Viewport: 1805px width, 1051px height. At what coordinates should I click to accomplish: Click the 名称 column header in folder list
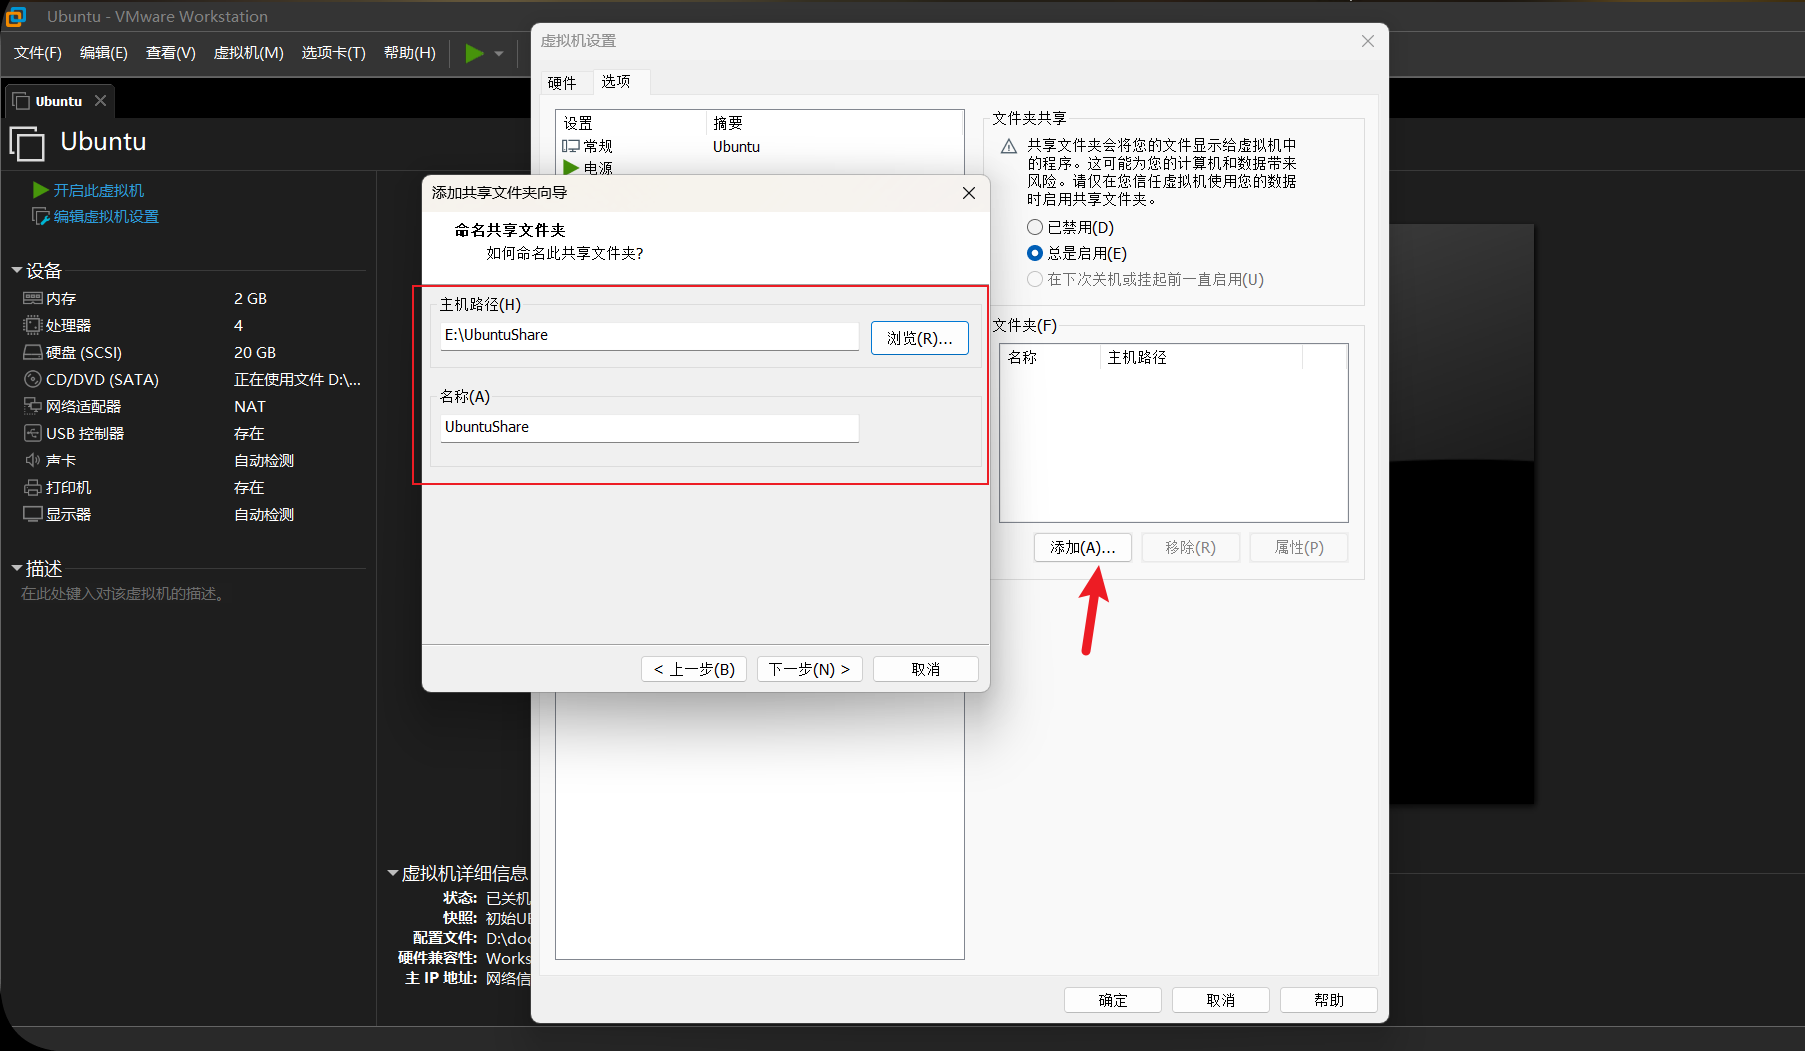[x=1050, y=357]
